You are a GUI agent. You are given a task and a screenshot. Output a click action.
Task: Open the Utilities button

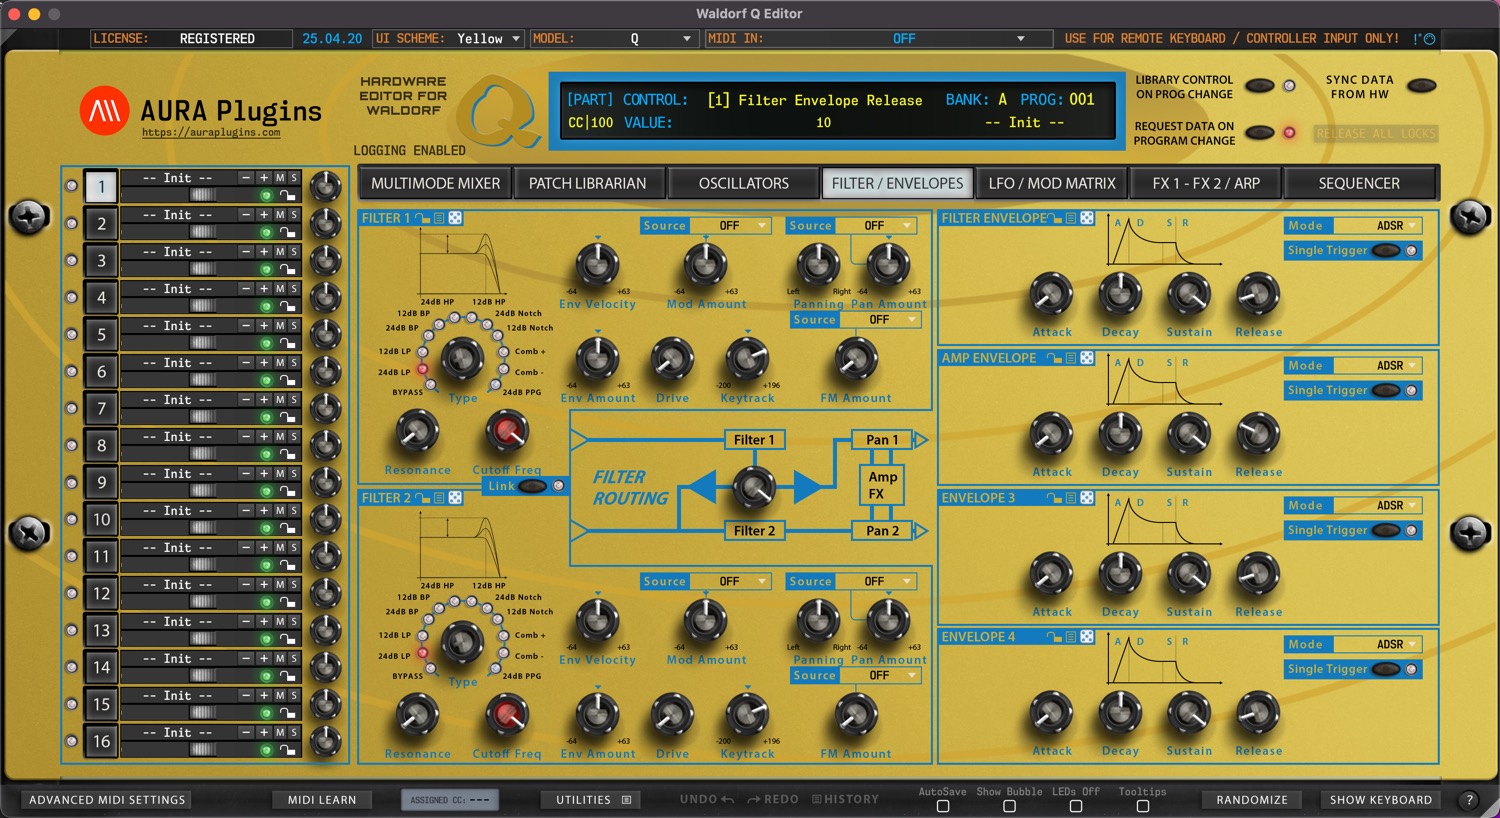tap(593, 799)
